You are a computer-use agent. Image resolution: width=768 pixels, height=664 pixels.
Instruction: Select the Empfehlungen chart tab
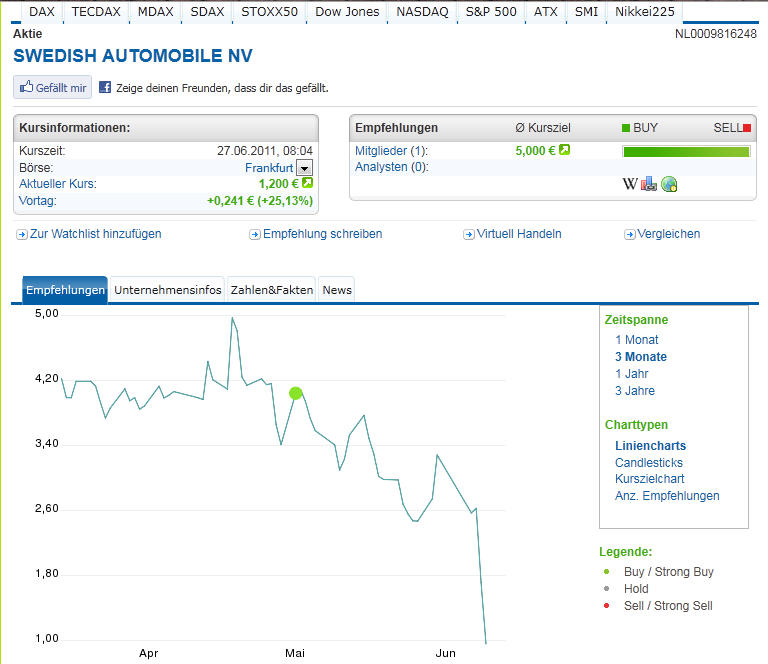(65, 290)
